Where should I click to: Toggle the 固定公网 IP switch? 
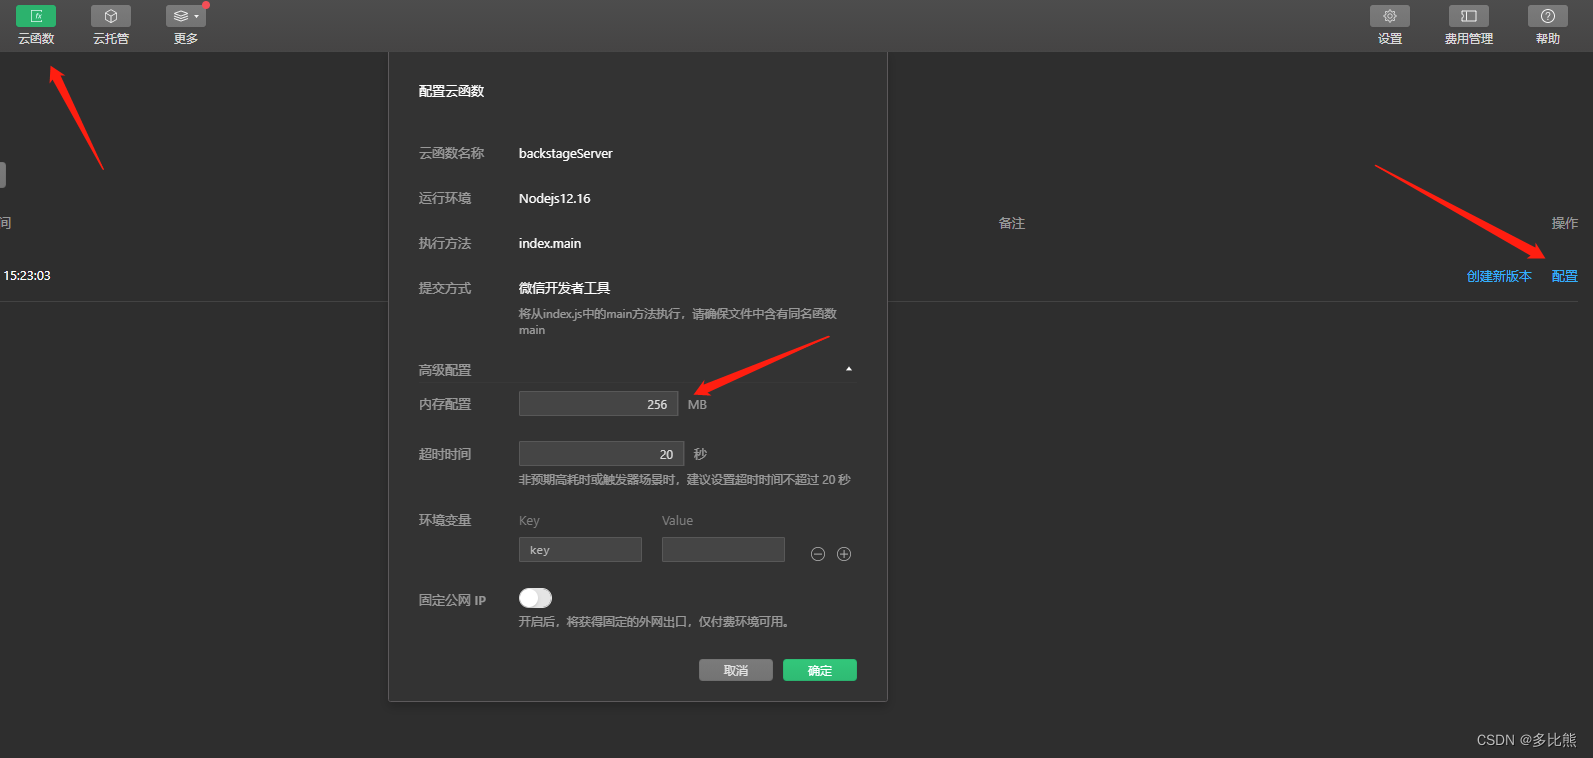[x=535, y=598]
